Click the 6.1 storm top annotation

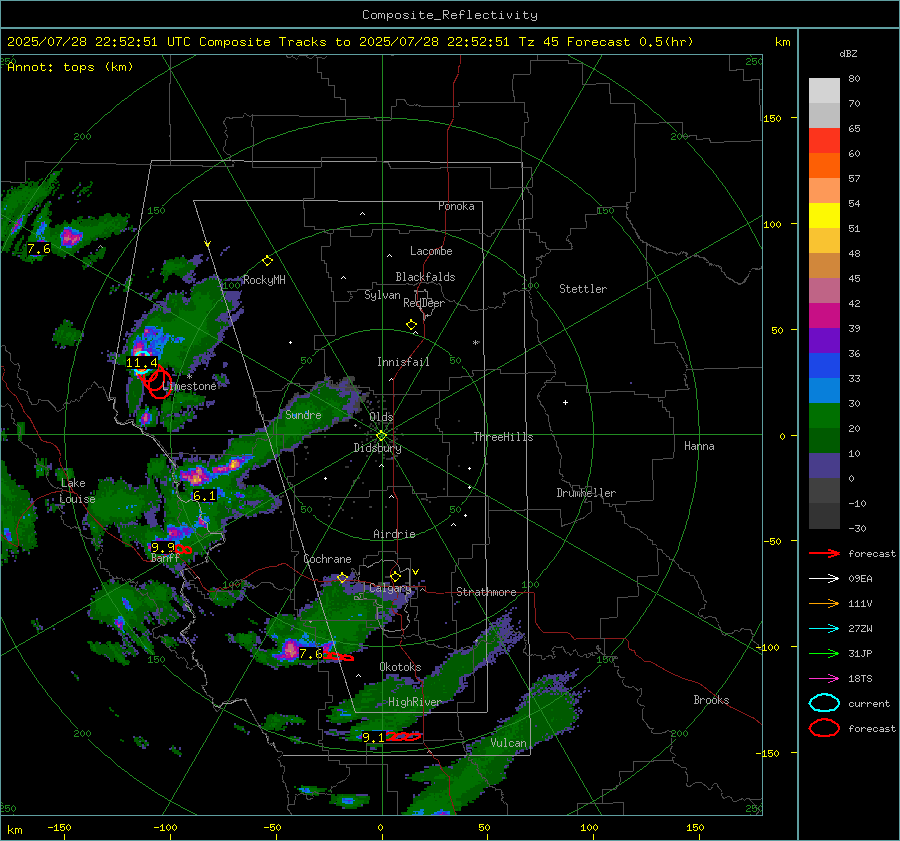204,495
